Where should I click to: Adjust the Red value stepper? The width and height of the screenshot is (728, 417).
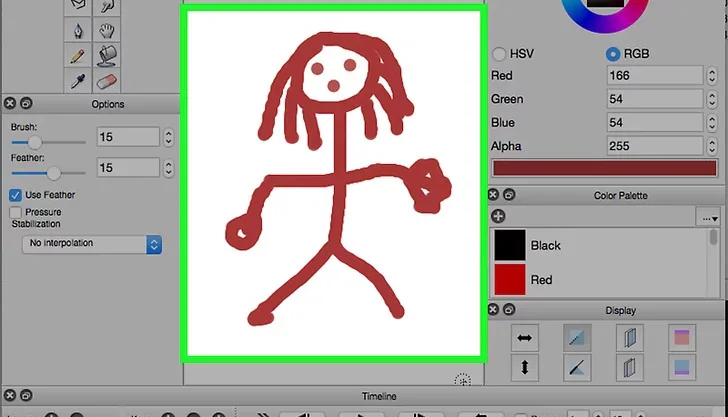712,75
